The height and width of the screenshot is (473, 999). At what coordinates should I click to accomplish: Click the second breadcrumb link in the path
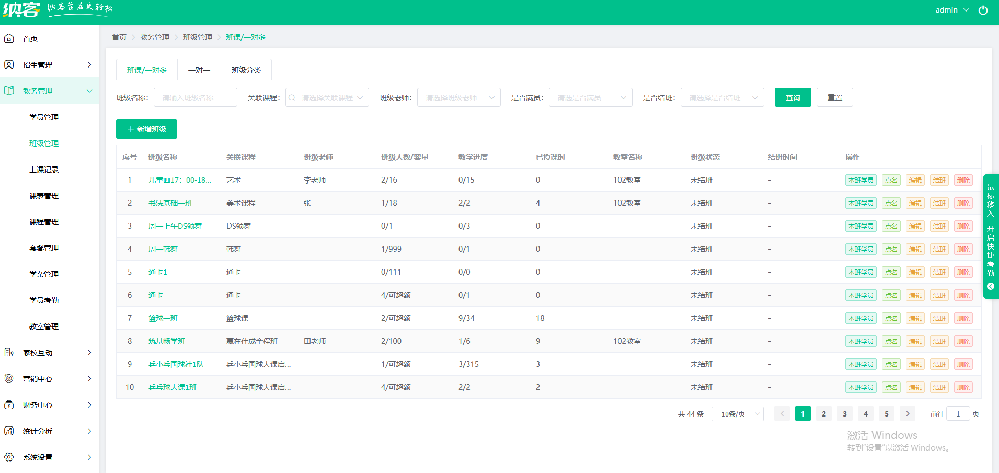tap(155, 37)
